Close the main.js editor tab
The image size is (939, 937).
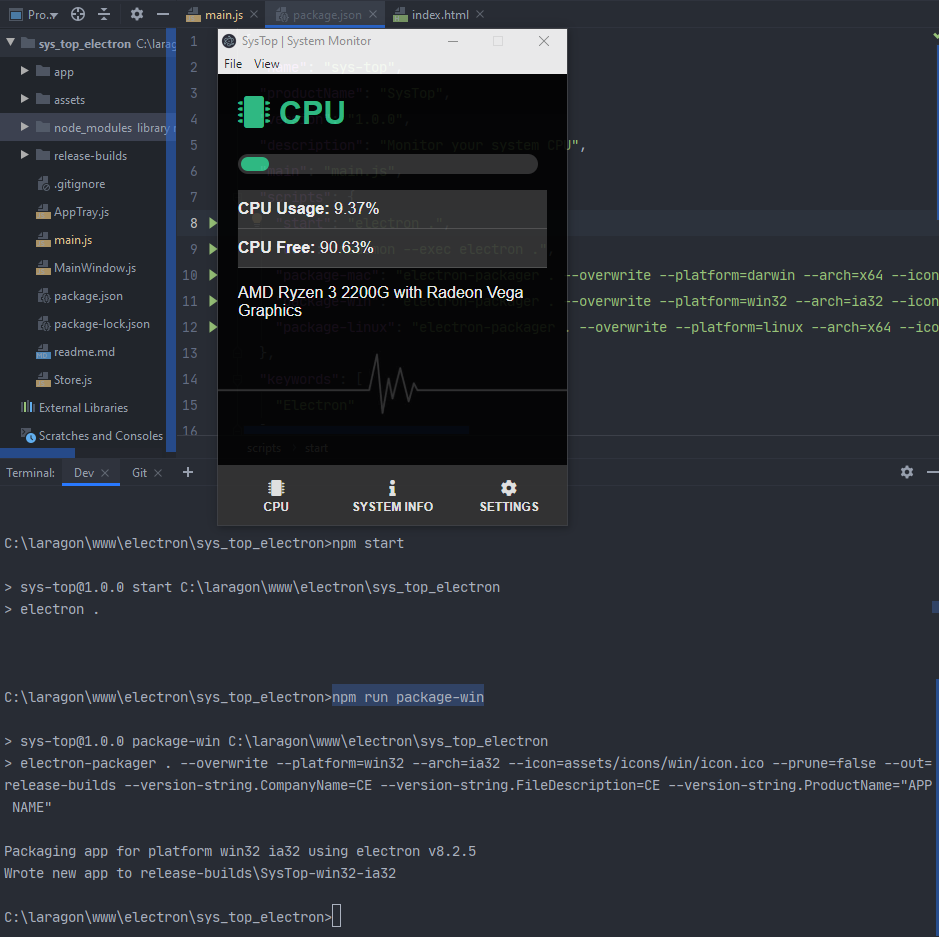pos(254,14)
